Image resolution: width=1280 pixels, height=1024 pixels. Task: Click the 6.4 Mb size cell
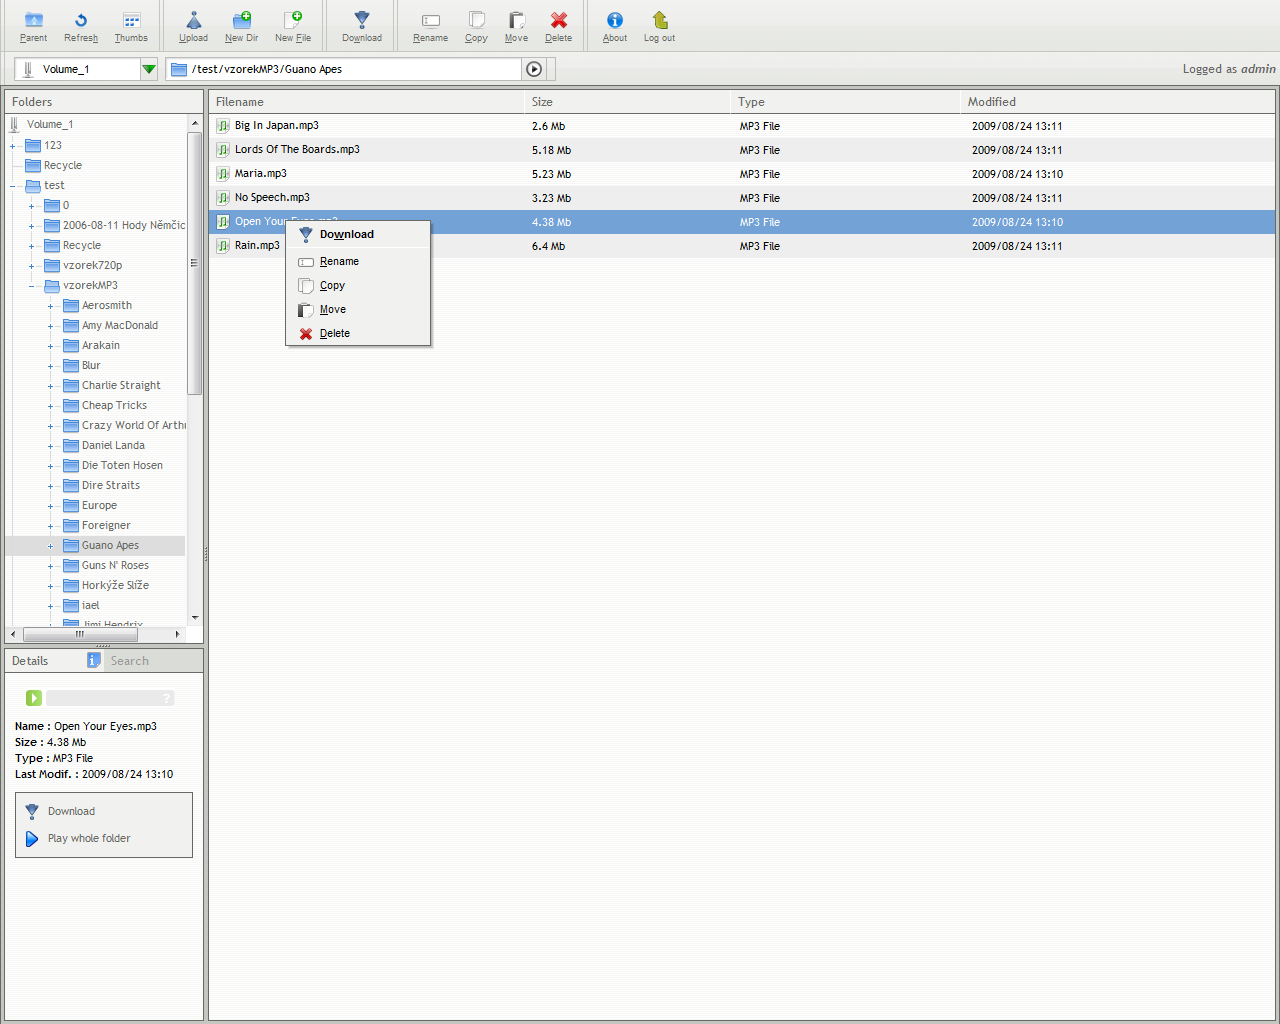[548, 246]
